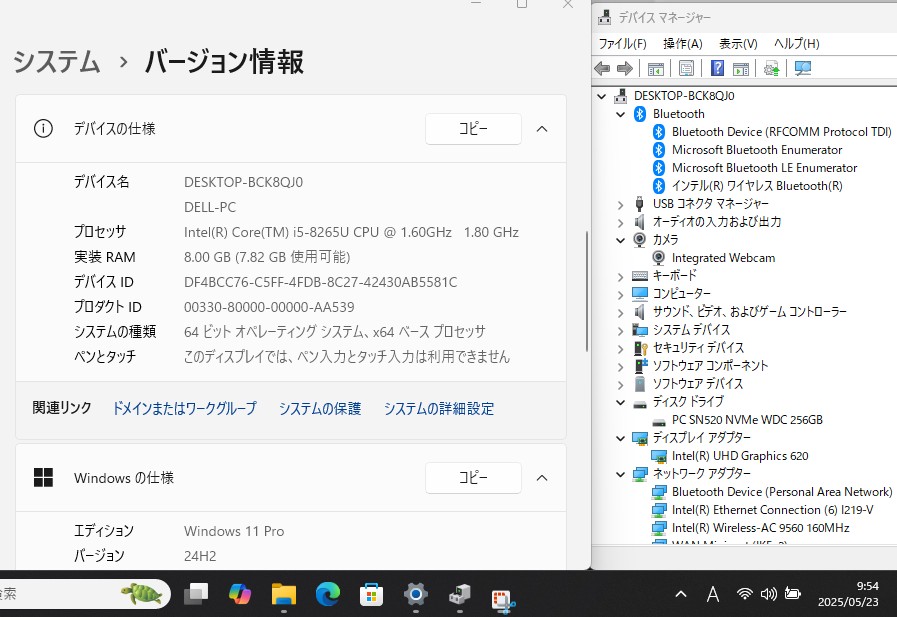Open the Properties toolbar icon in Device Manager
Viewport: 897px width, 617px height.
(x=686, y=69)
